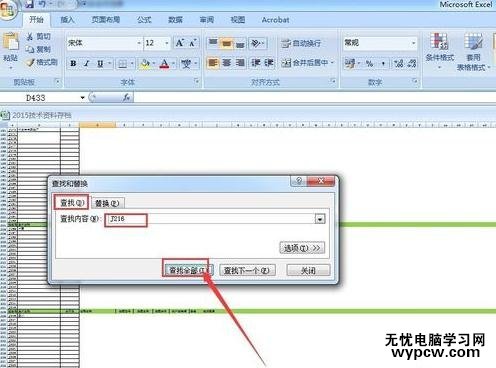496x368 pixels.
Task: Toggle Align Text Left
Action: pos(213,63)
